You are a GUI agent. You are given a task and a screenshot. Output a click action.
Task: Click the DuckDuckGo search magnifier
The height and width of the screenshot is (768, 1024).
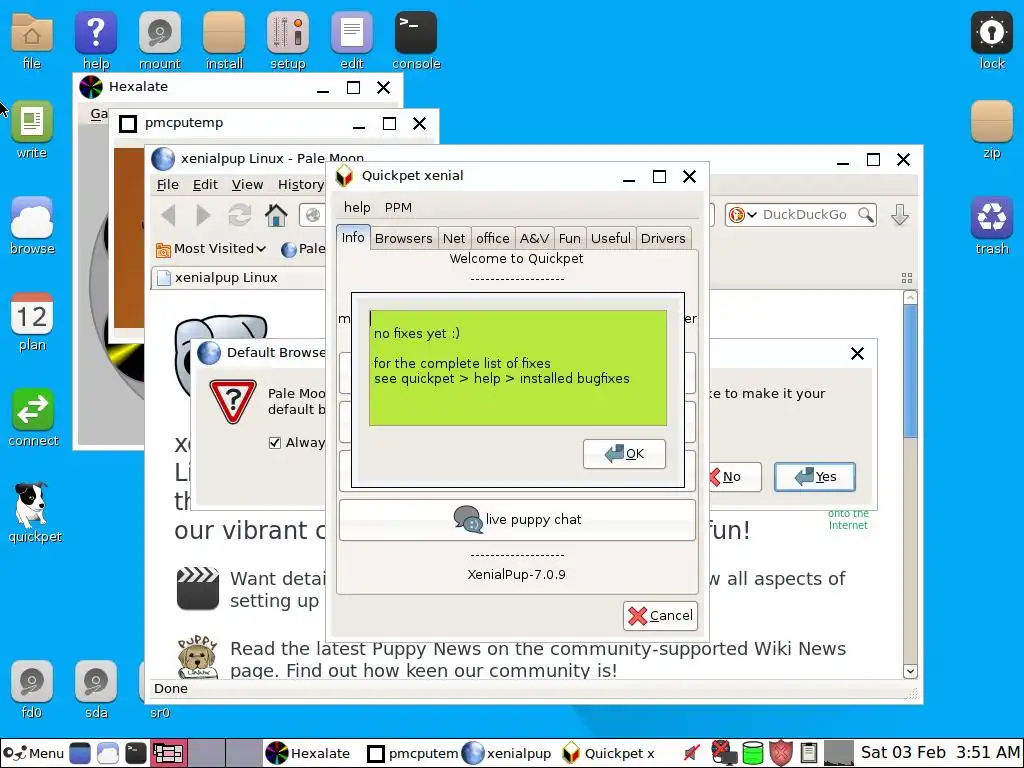coord(866,215)
